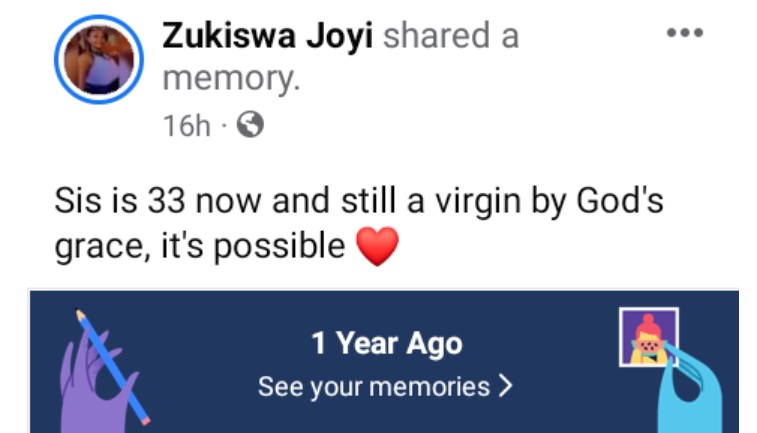Click the word memory. in post header
Screen dimensions: 757x433
coord(231,79)
